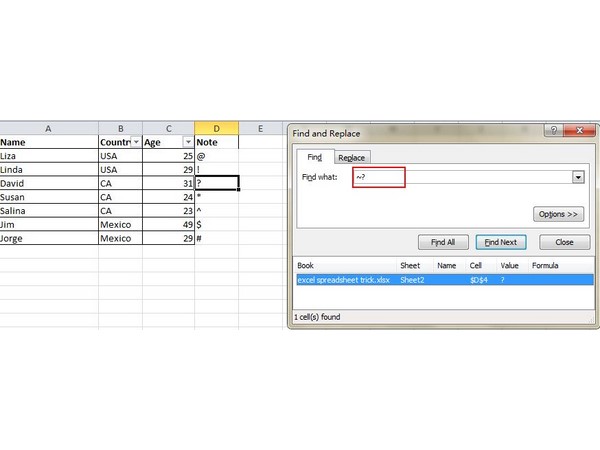Screen dimensions: 600x450
Task: Select the cell containing Liza
Action: pyautogui.click(x=49, y=156)
